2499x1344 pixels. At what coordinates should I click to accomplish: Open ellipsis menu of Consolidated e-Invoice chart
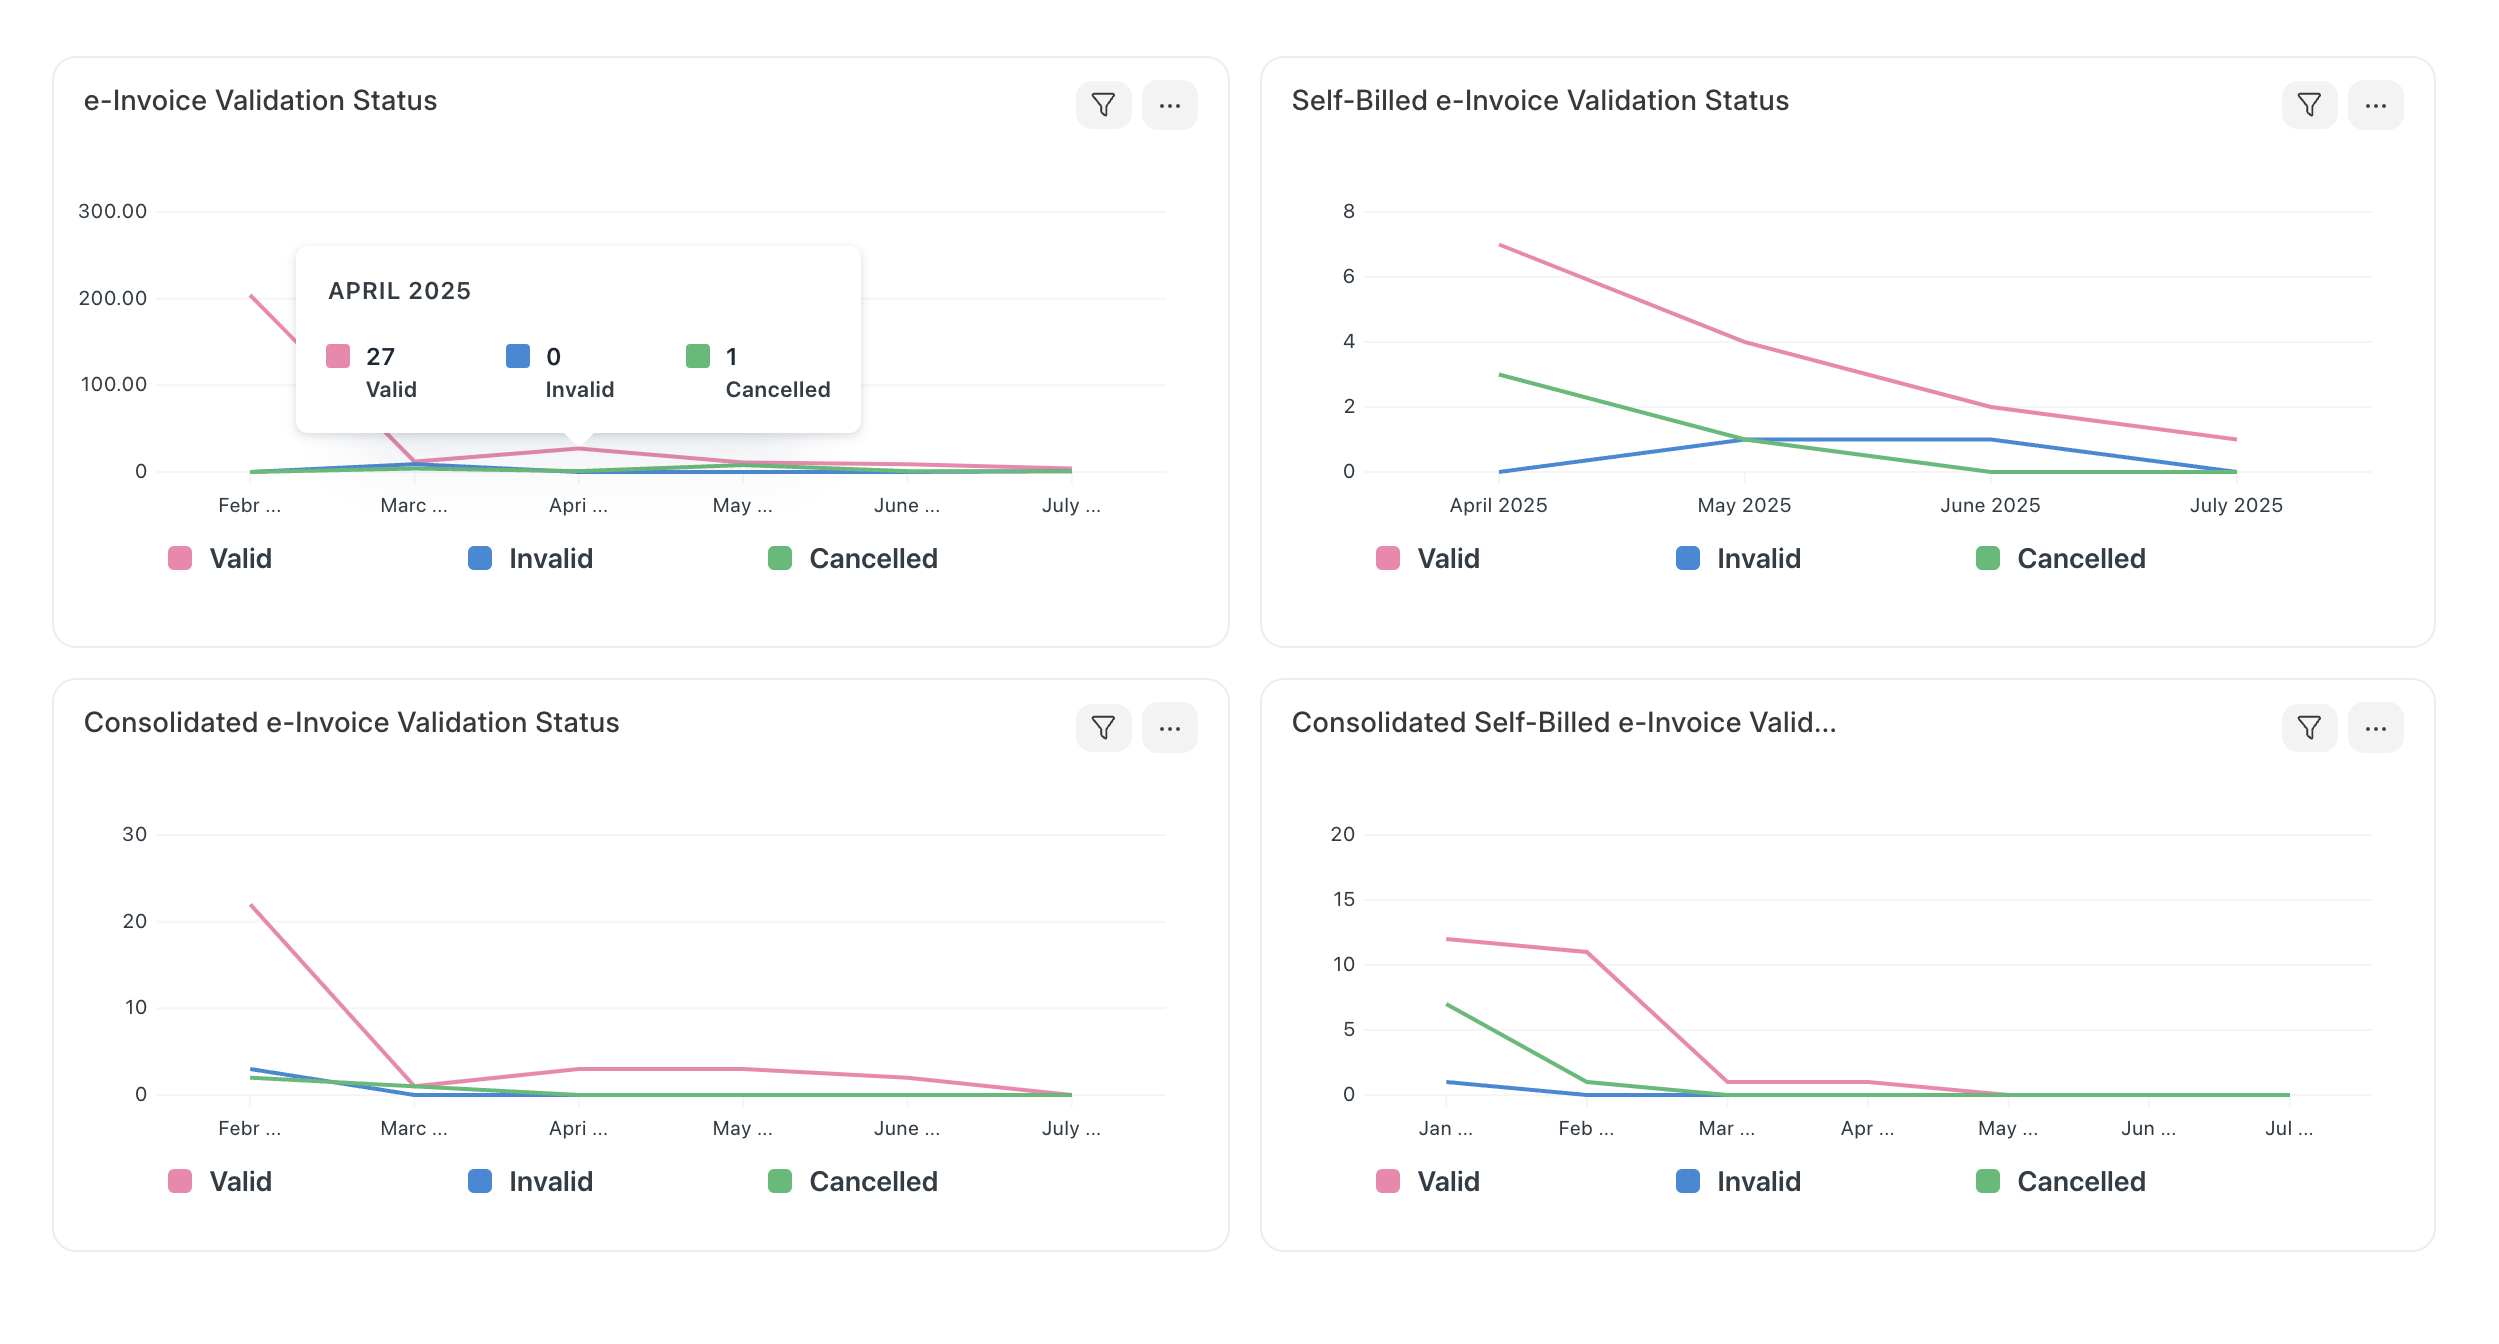pos(1169,728)
